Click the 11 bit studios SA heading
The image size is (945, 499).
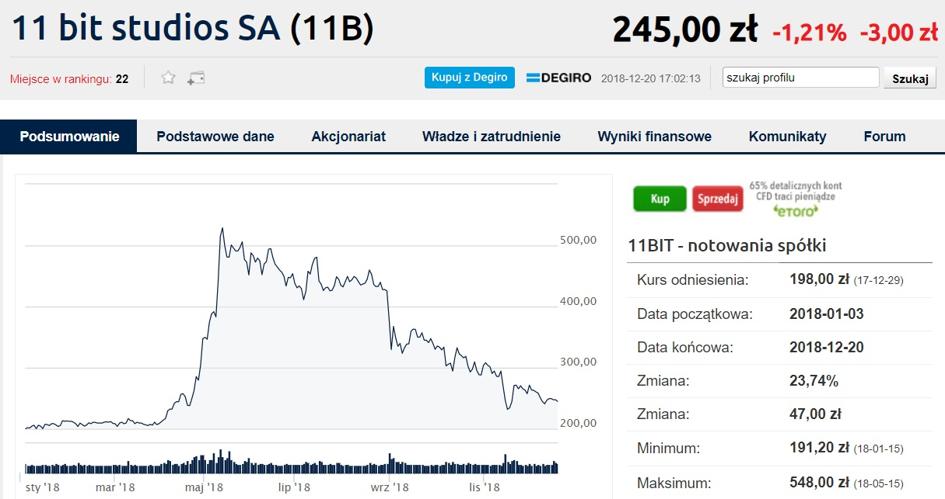(146, 28)
